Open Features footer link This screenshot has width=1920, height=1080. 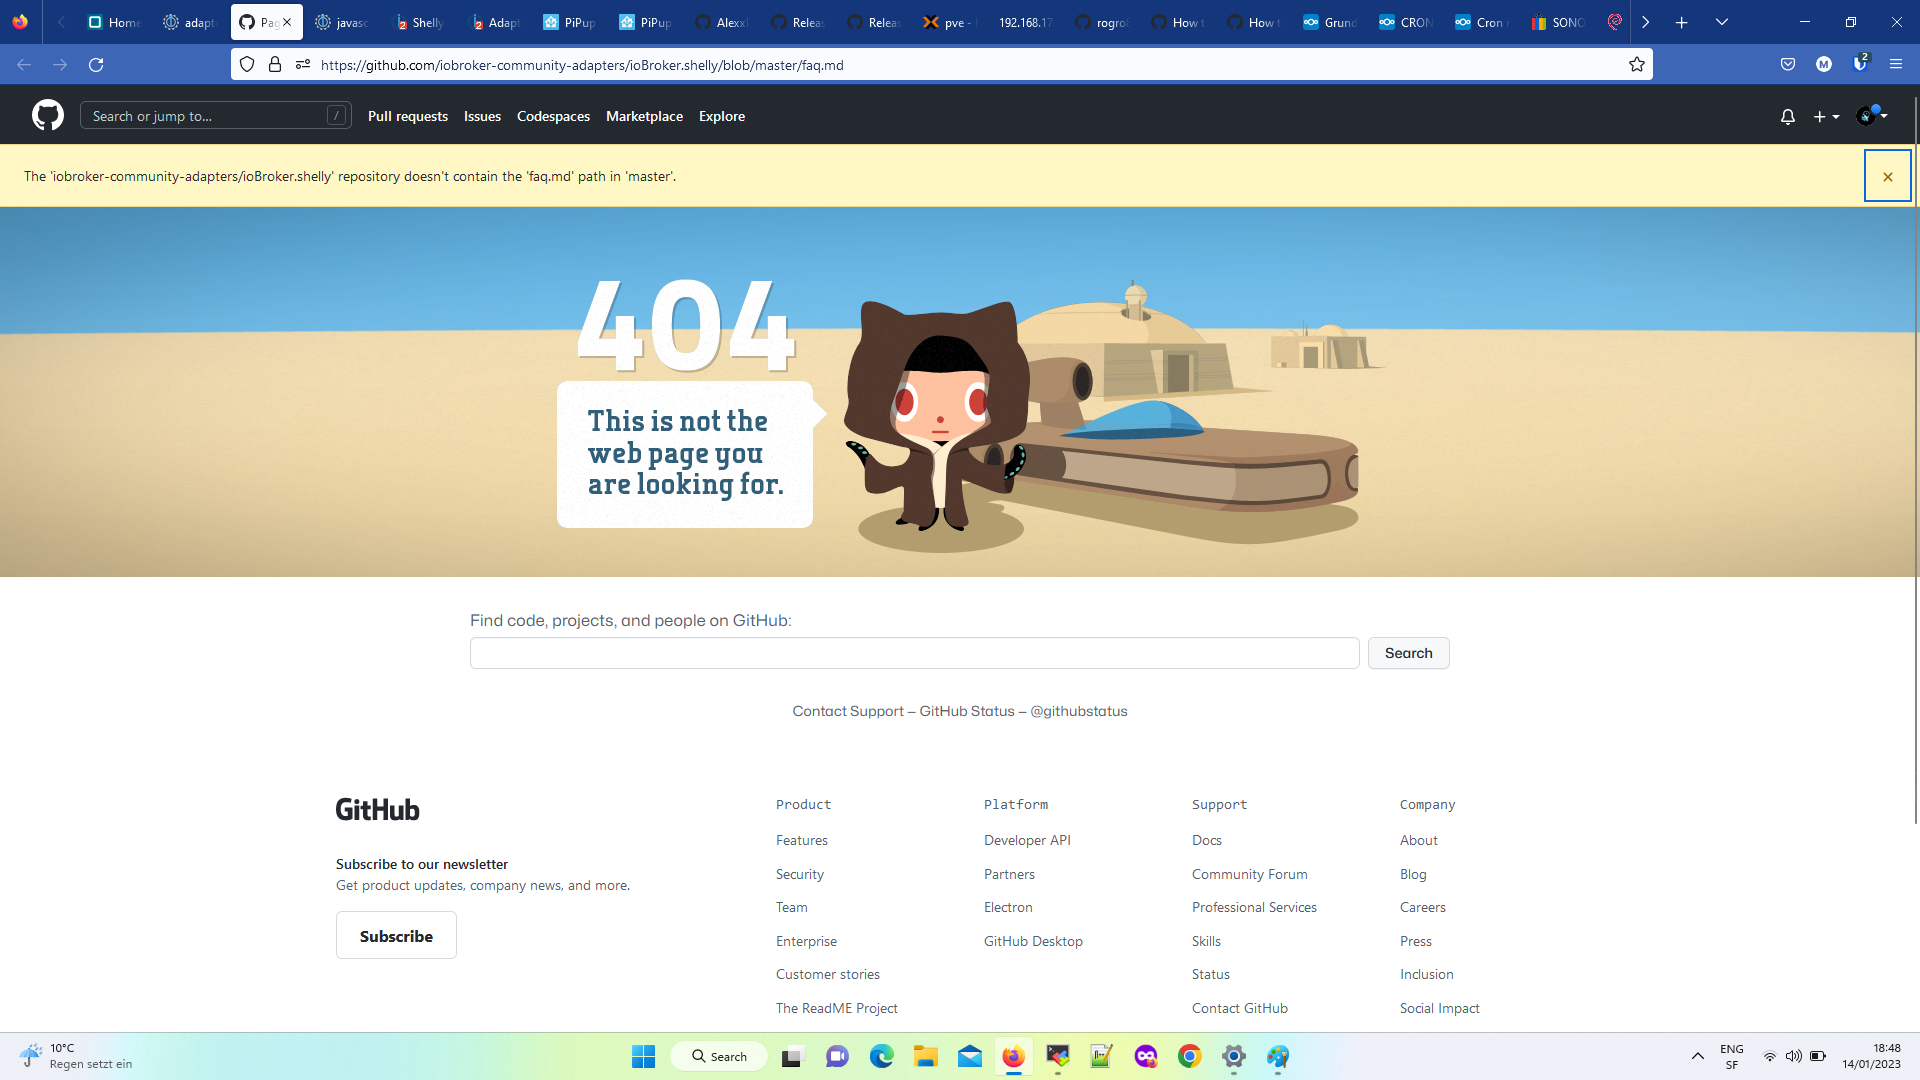point(802,841)
